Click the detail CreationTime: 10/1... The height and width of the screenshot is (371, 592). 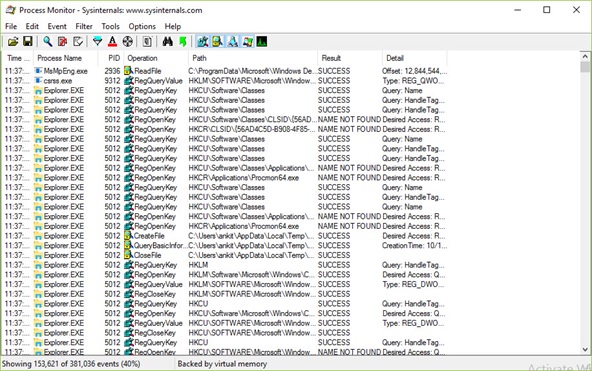coord(414,246)
